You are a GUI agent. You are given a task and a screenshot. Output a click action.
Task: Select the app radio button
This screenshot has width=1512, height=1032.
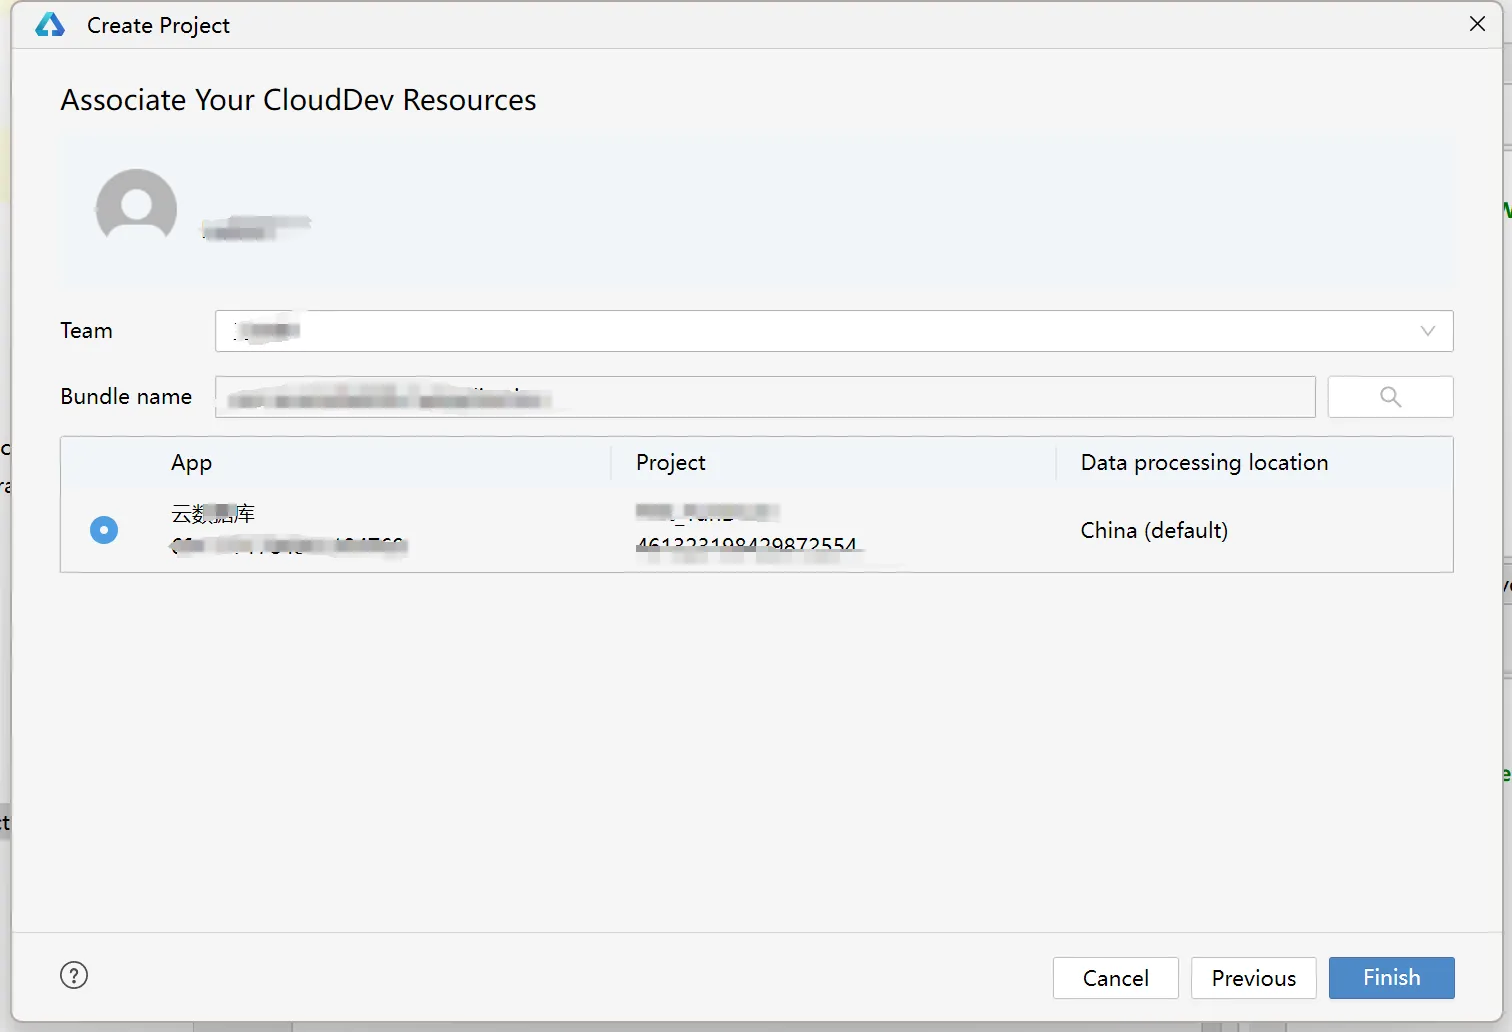coord(104,530)
